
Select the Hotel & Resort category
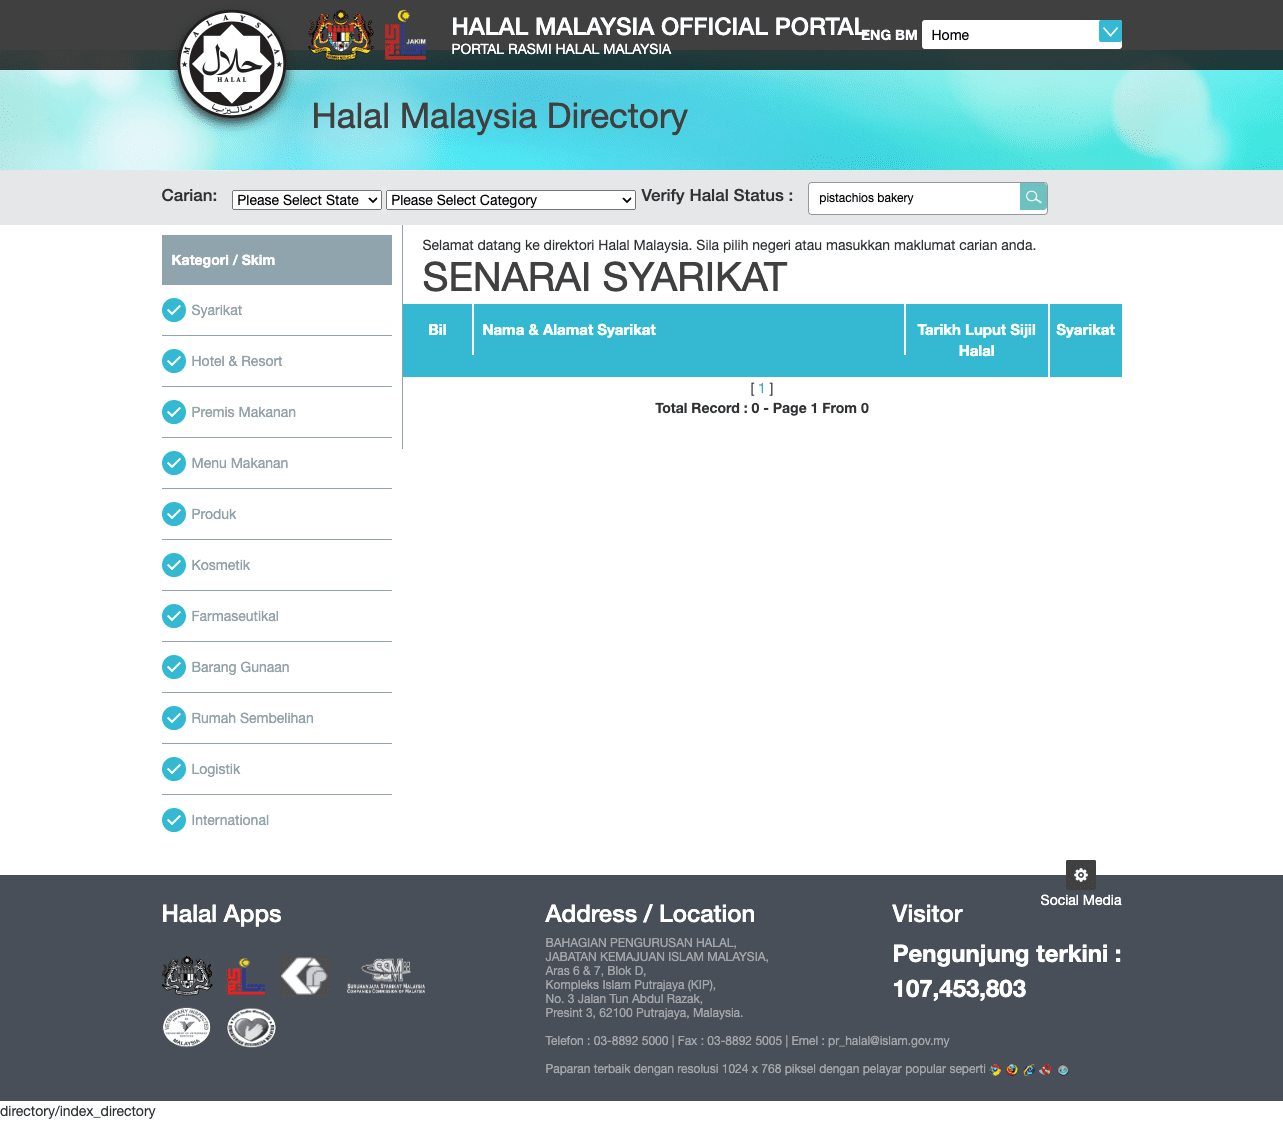pos(237,361)
